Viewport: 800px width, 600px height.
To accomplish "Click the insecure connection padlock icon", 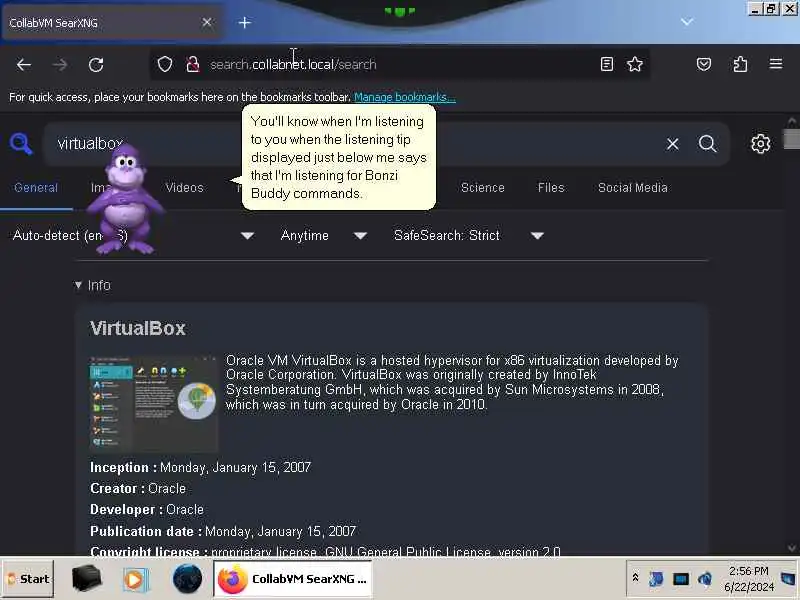I will tap(192, 64).
